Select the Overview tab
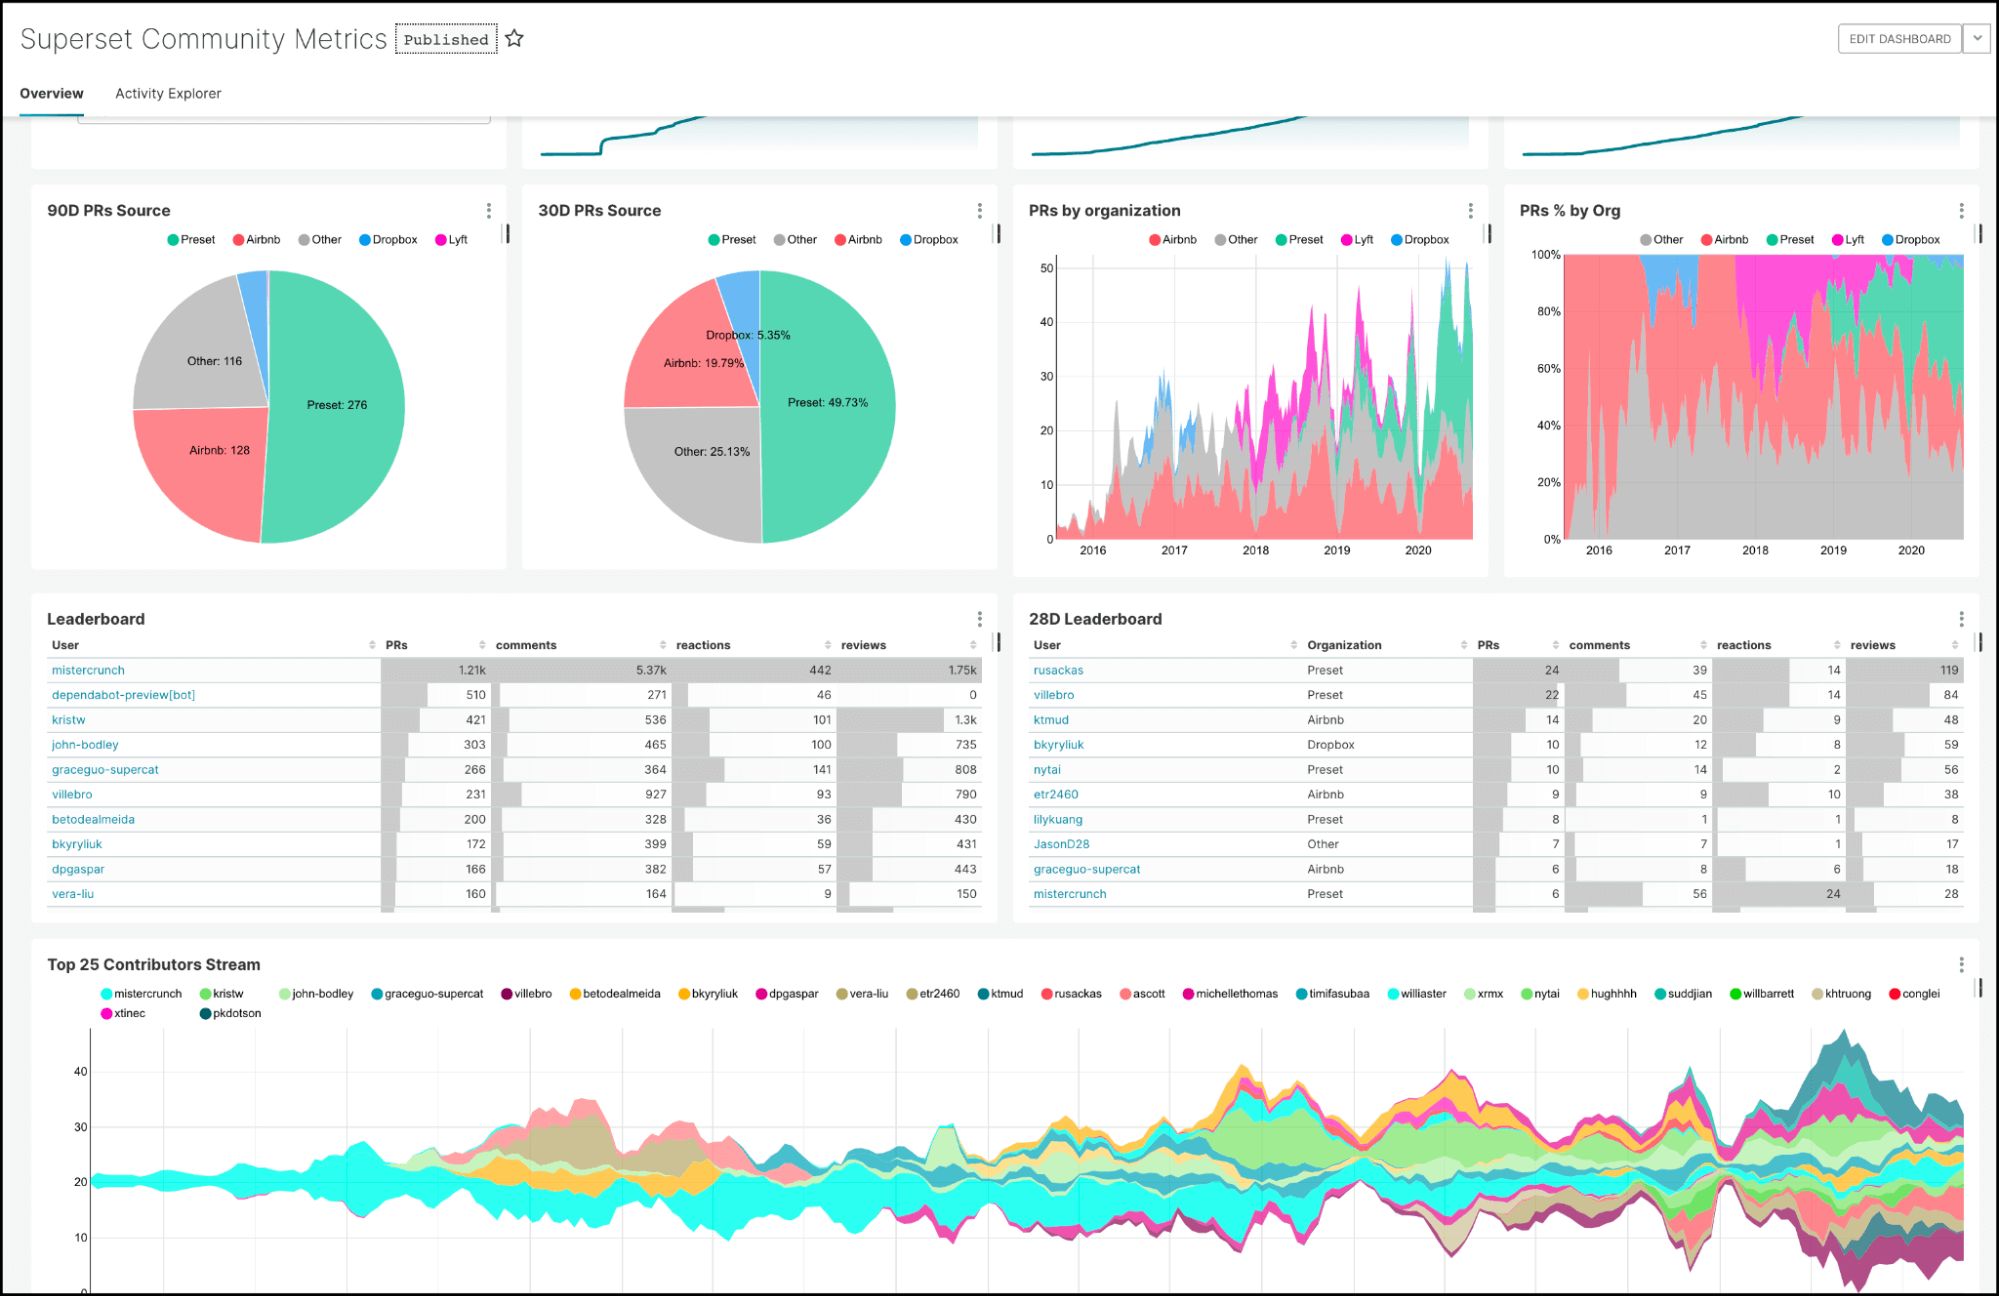Viewport: 1999px width, 1297px height. [x=50, y=92]
